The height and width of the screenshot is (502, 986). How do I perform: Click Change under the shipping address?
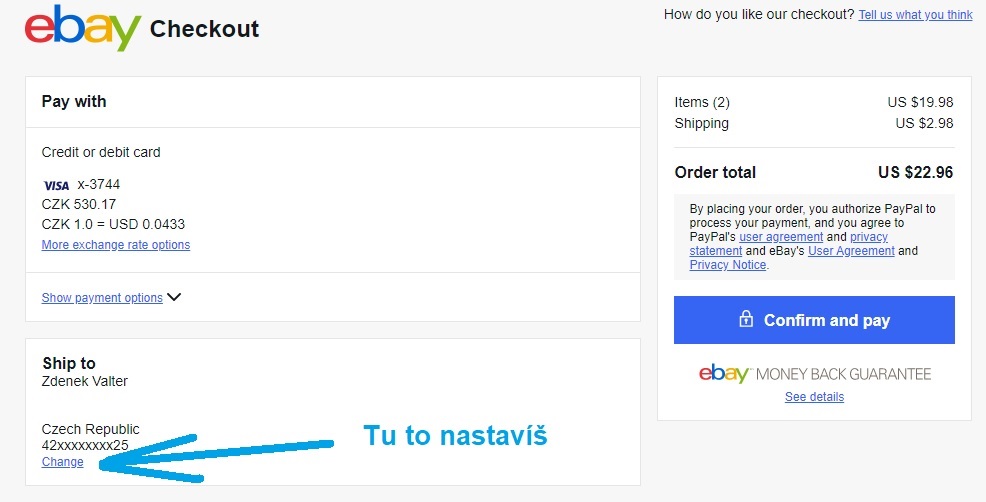pos(63,462)
